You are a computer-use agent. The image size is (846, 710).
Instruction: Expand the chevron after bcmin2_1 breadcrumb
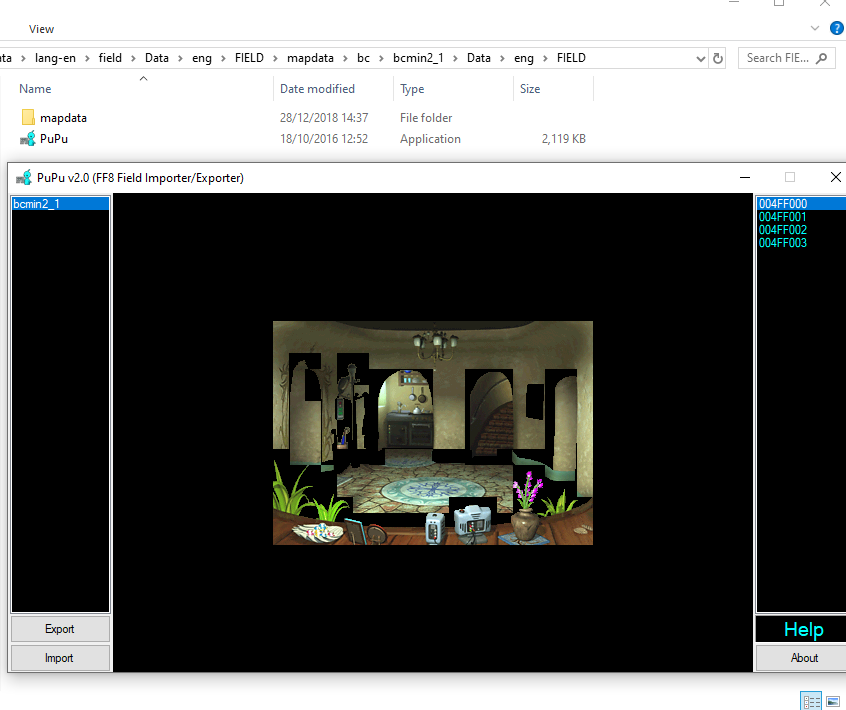(x=455, y=58)
